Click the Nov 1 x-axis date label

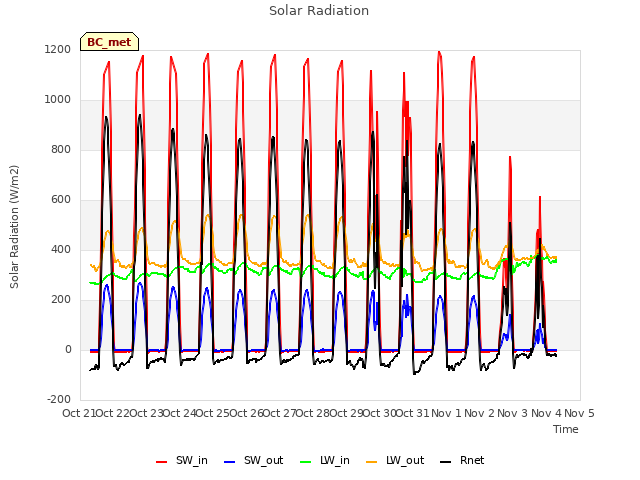(446, 413)
